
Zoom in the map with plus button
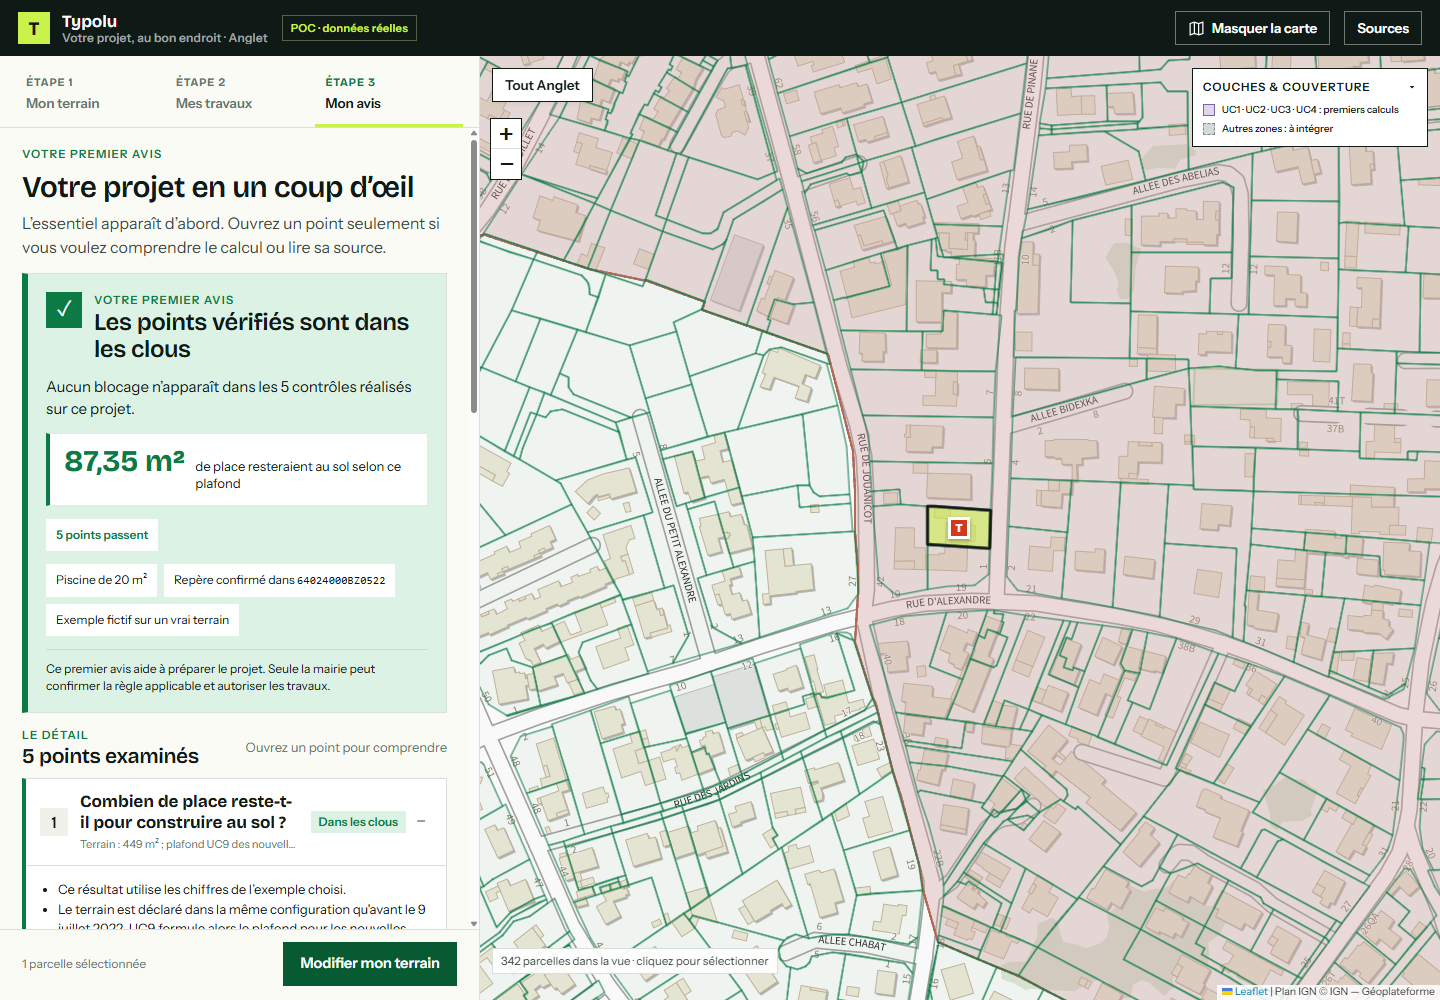tap(506, 133)
